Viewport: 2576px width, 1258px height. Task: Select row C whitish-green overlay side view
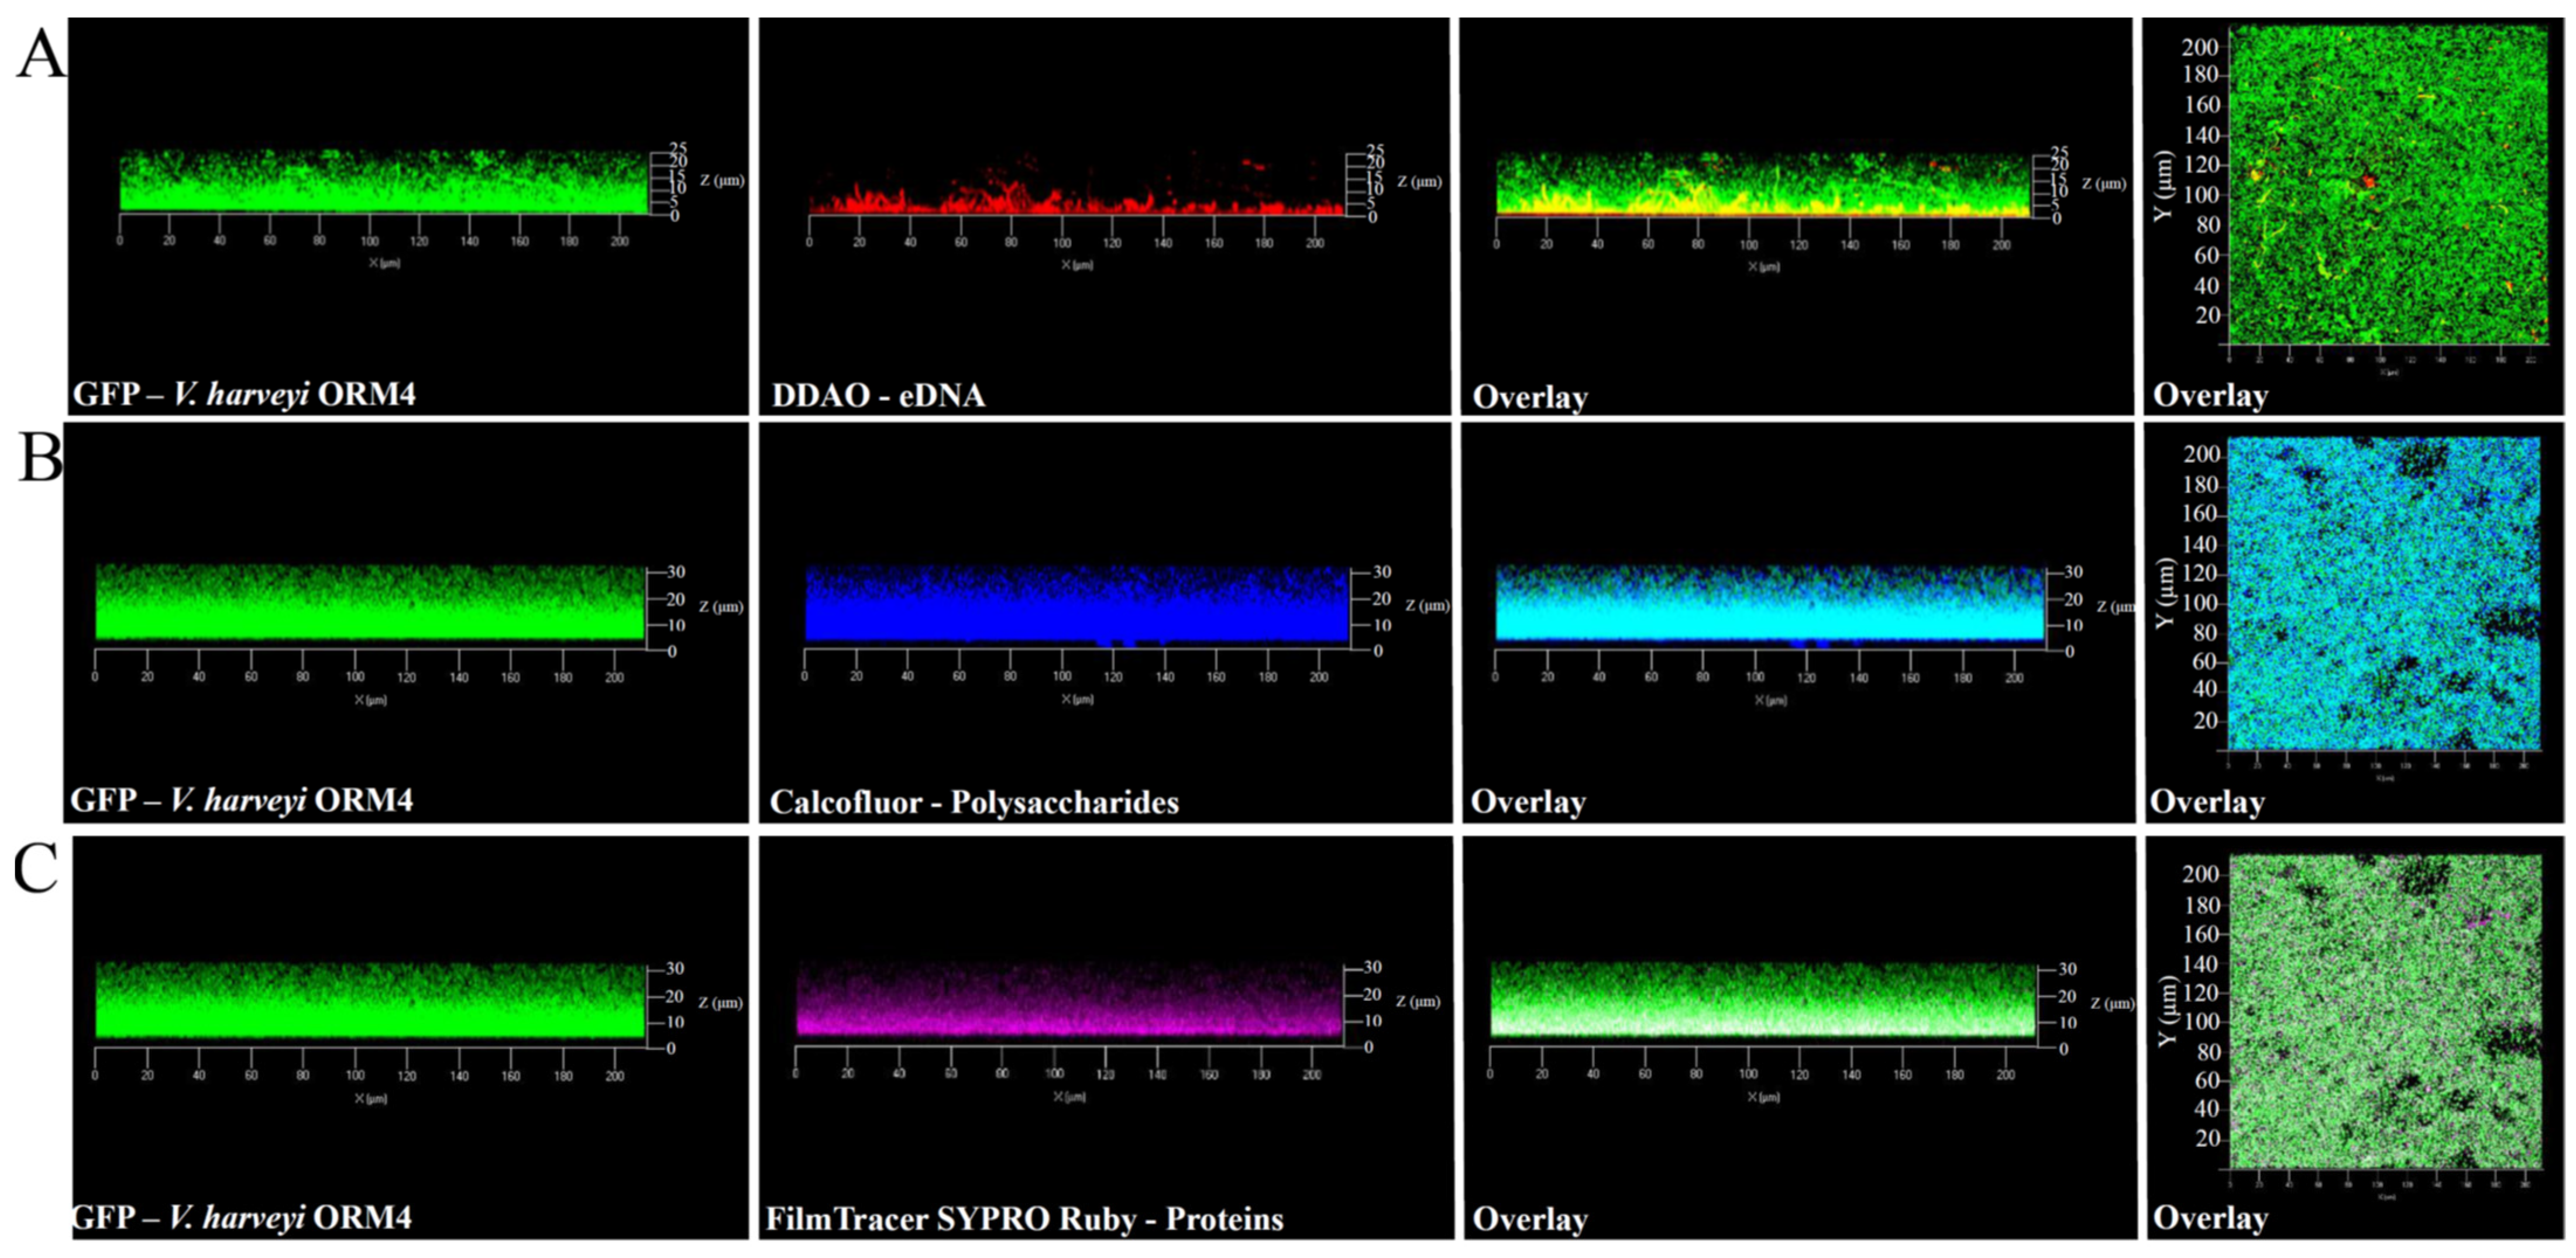point(1764,1000)
